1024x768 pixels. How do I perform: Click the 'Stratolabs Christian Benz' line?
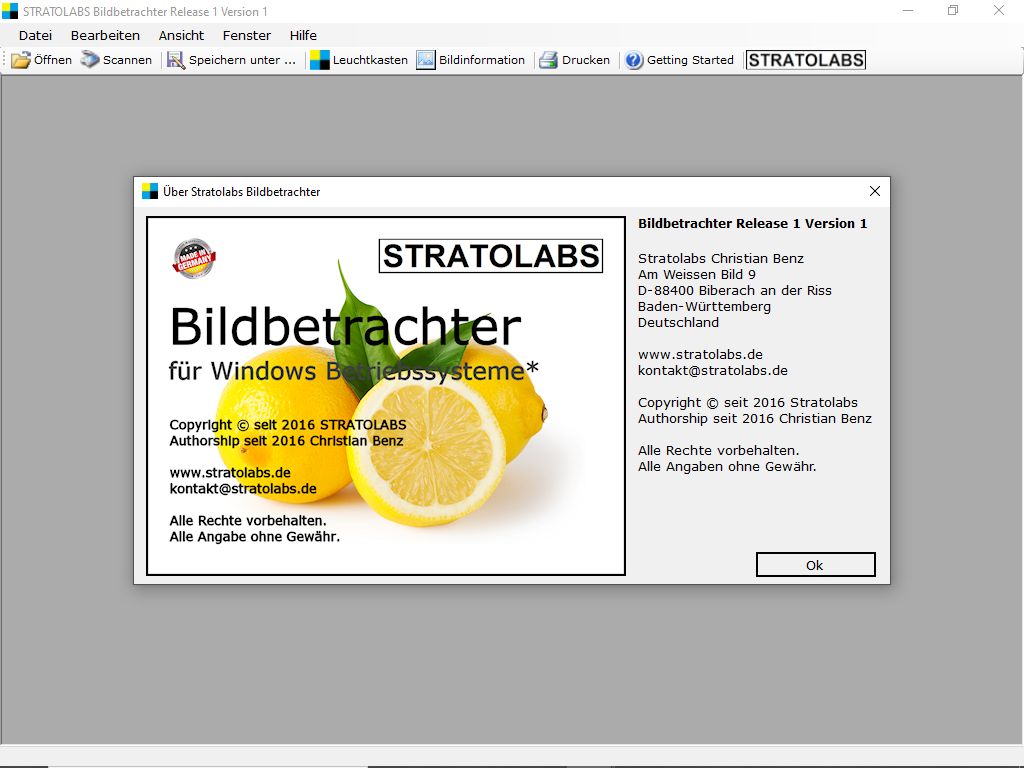point(721,259)
